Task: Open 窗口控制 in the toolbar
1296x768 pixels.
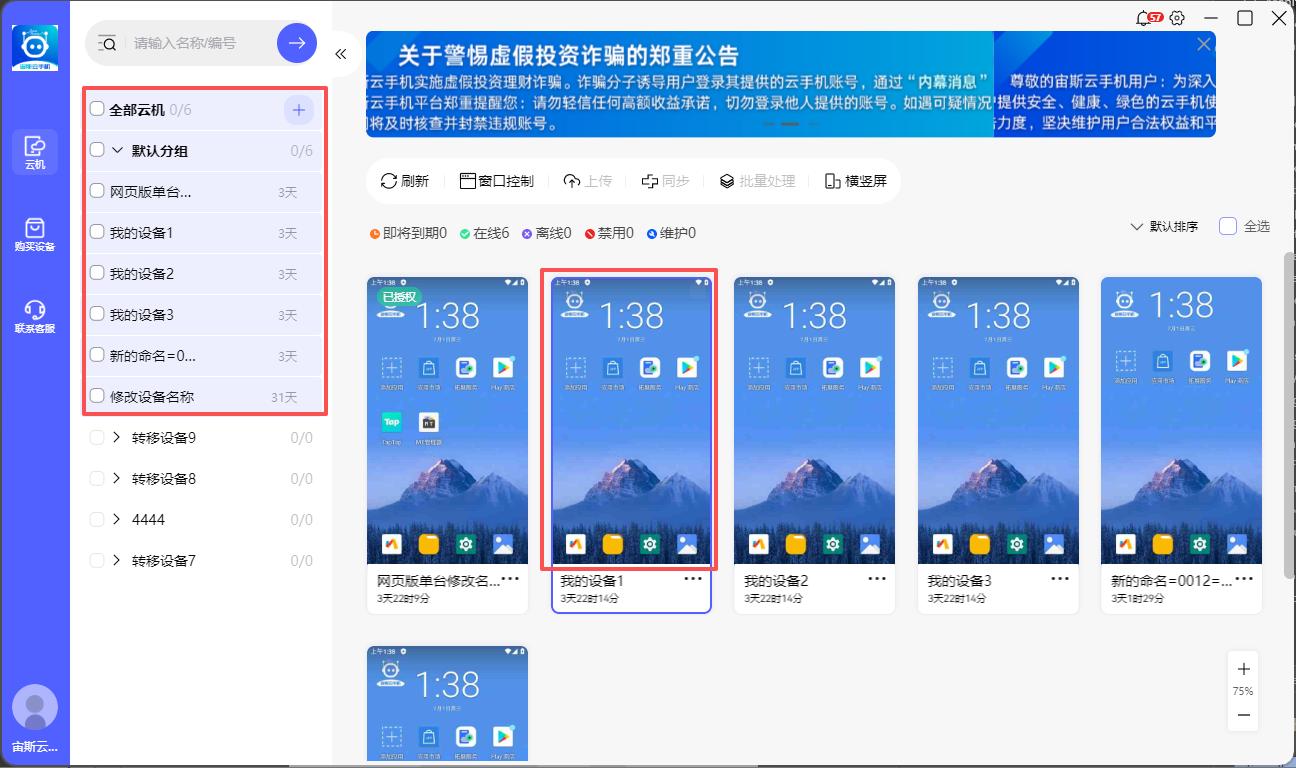Action: click(496, 181)
